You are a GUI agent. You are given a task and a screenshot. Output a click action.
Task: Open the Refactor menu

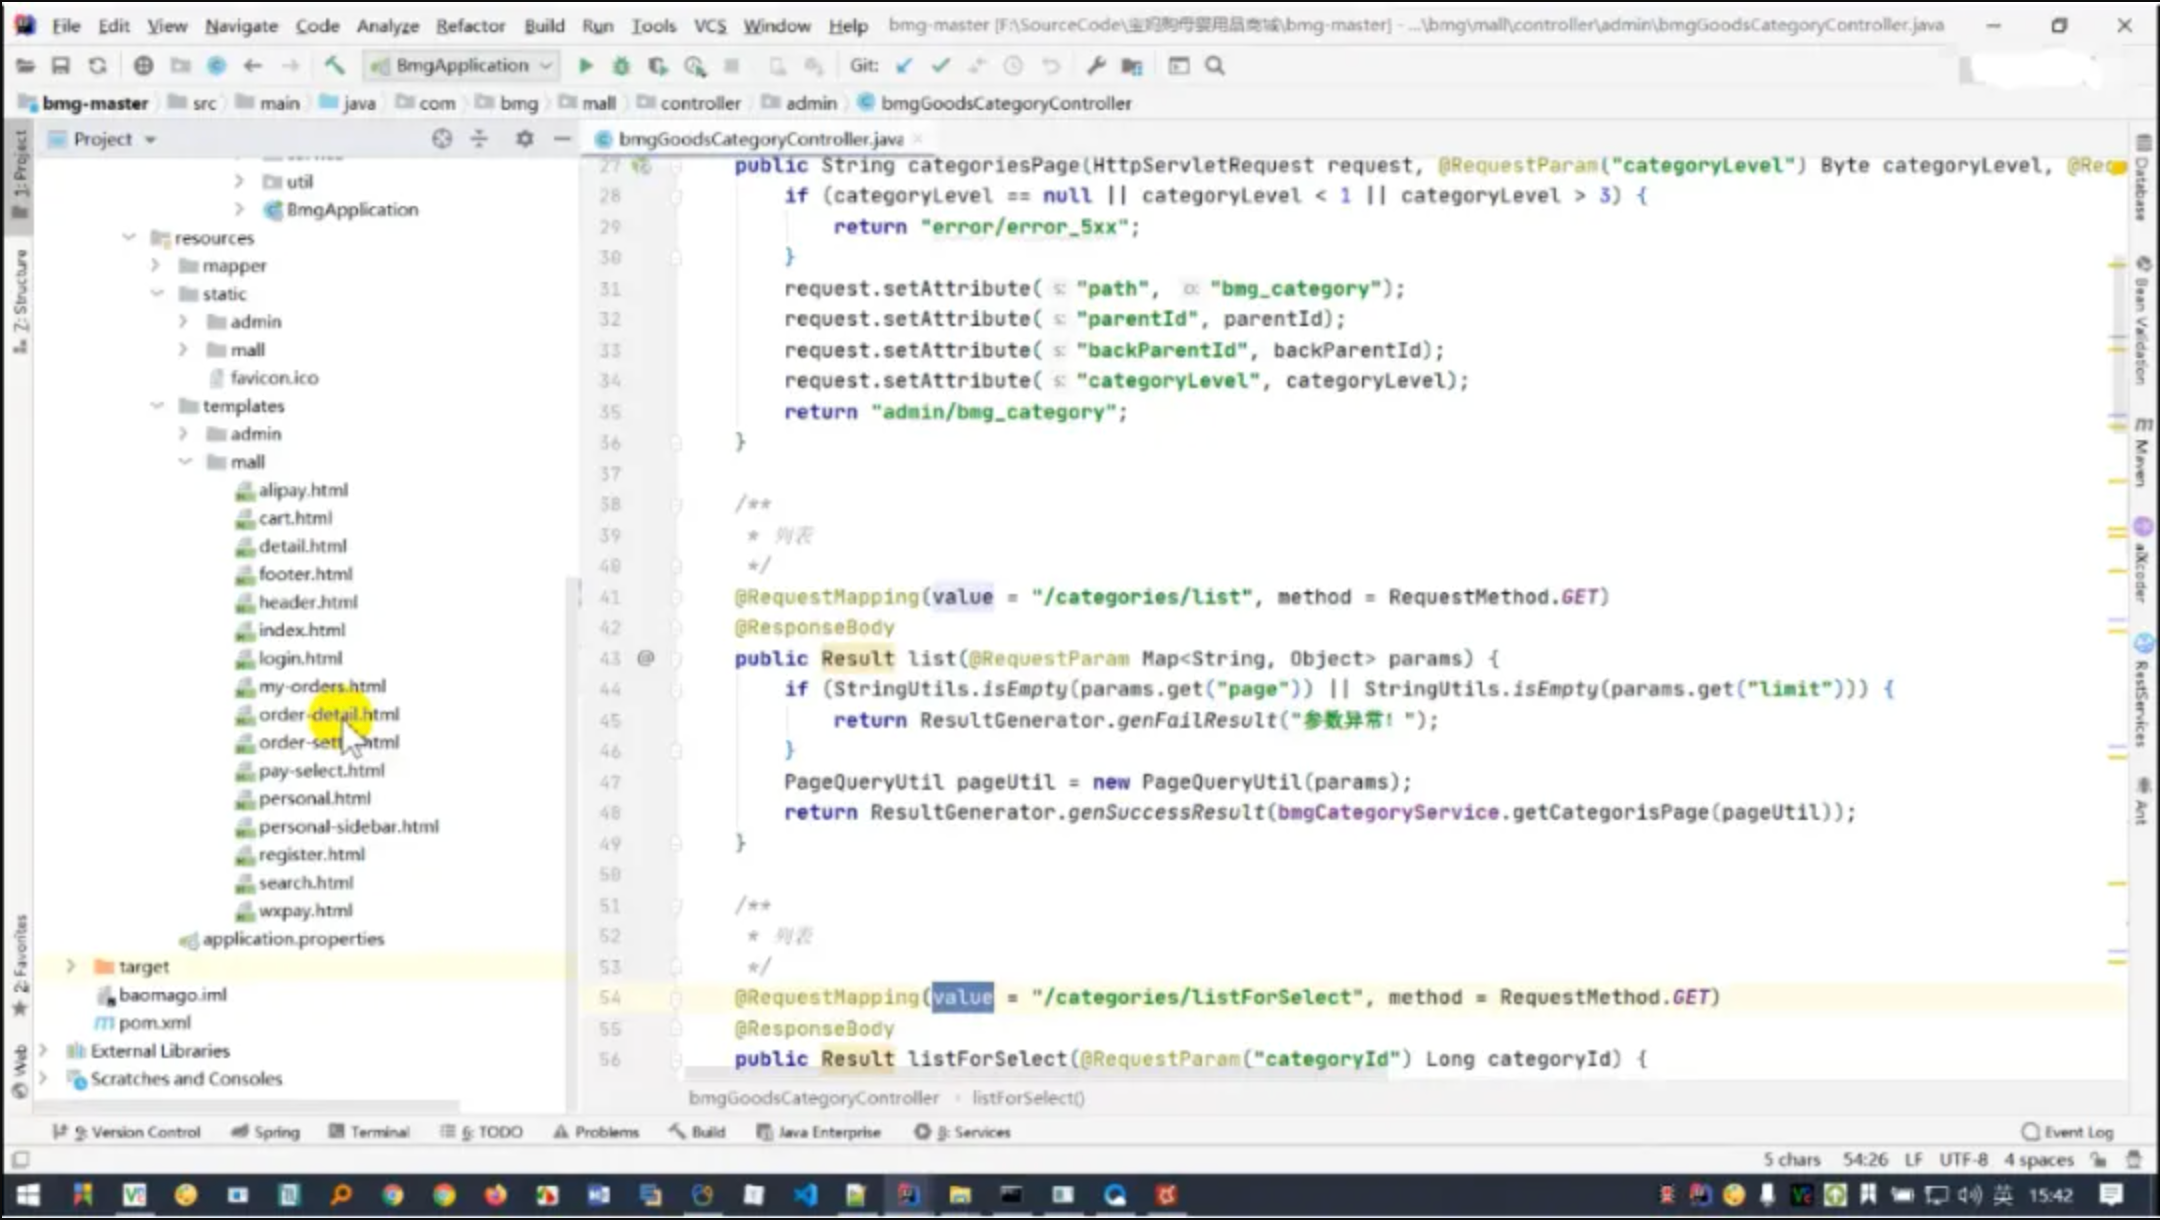470,26
